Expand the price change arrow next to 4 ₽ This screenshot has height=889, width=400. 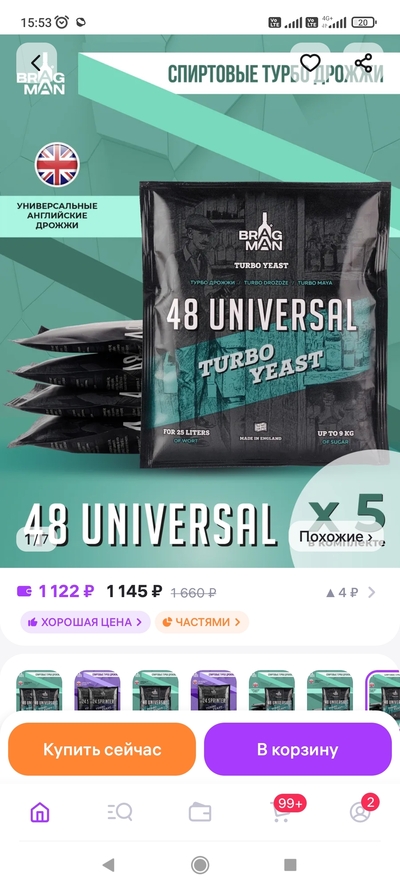[372, 592]
